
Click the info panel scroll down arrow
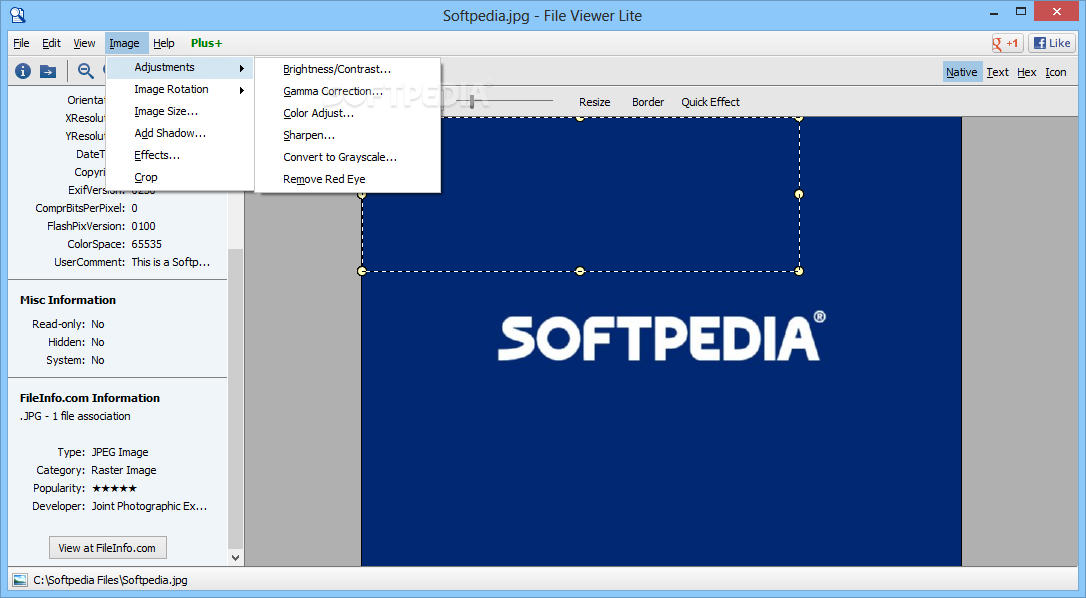pyautogui.click(x=235, y=557)
